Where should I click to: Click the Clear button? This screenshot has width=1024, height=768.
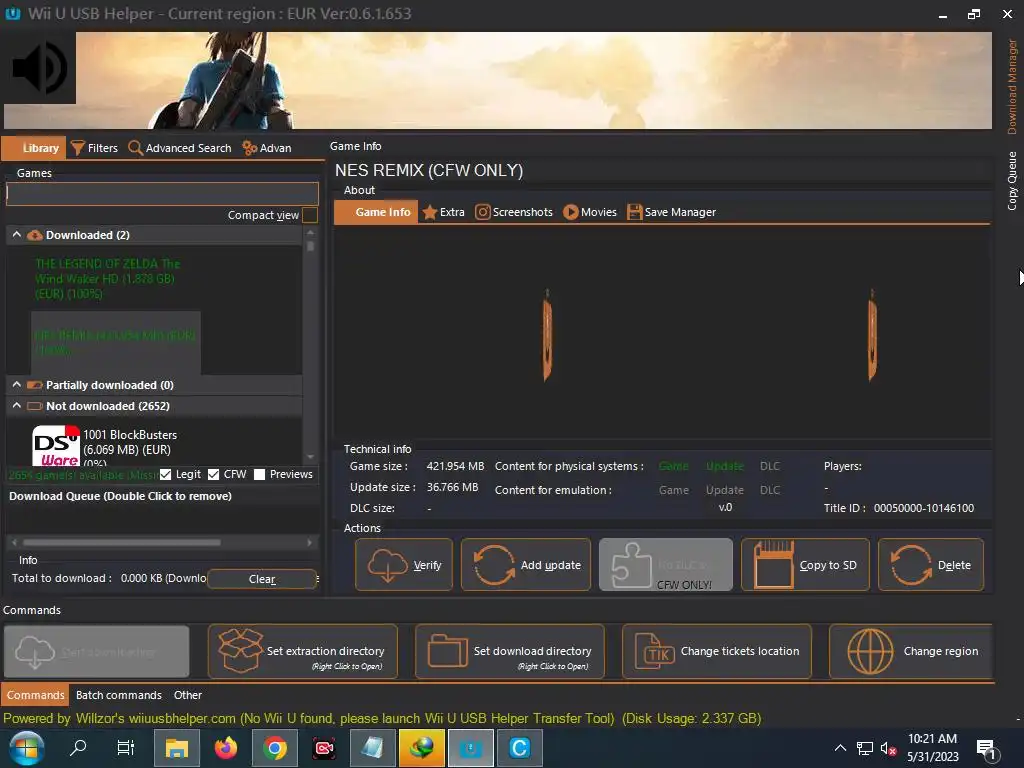(262, 579)
